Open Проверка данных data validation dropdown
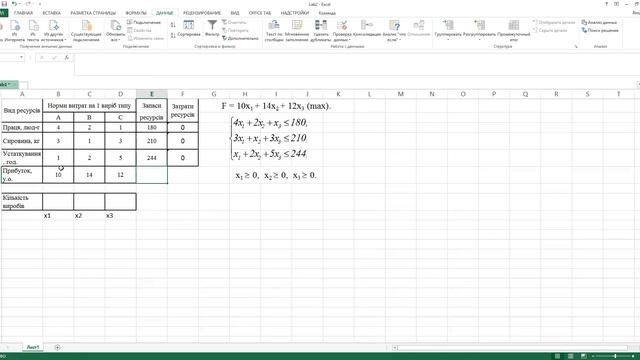Image resolution: width=640 pixels, height=360 pixels. pyautogui.click(x=342, y=31)
